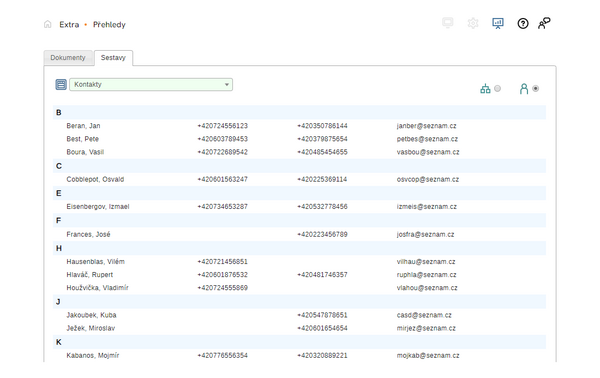The image size is (600, 378).
Task: Select contact Kabanos, Mojmír
Action: [93, 355]
